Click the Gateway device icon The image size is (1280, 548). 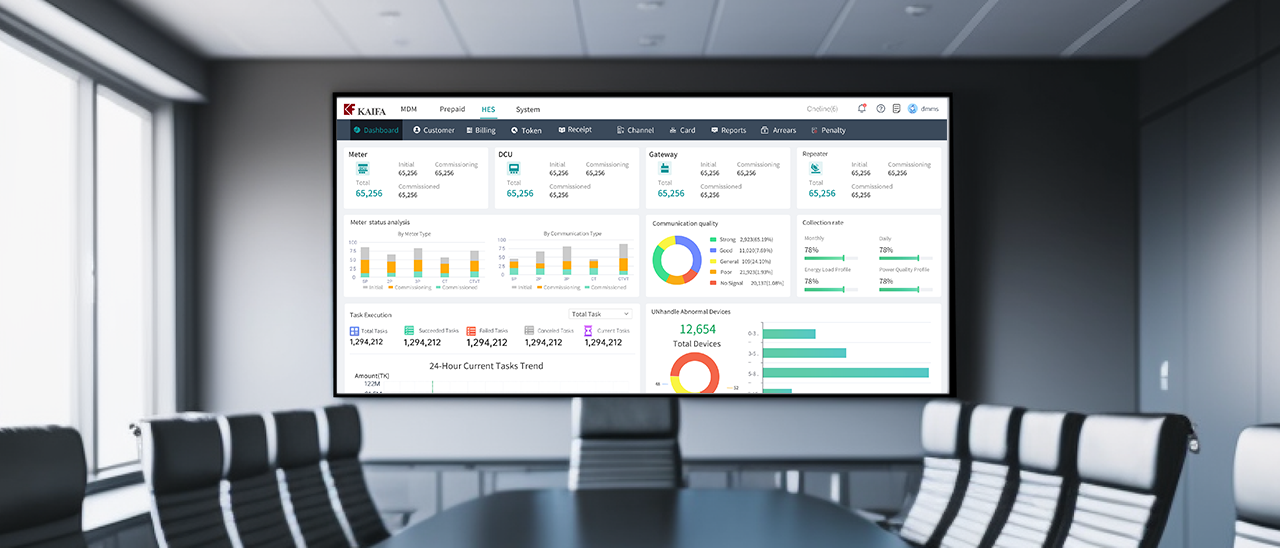click(663, 170)
